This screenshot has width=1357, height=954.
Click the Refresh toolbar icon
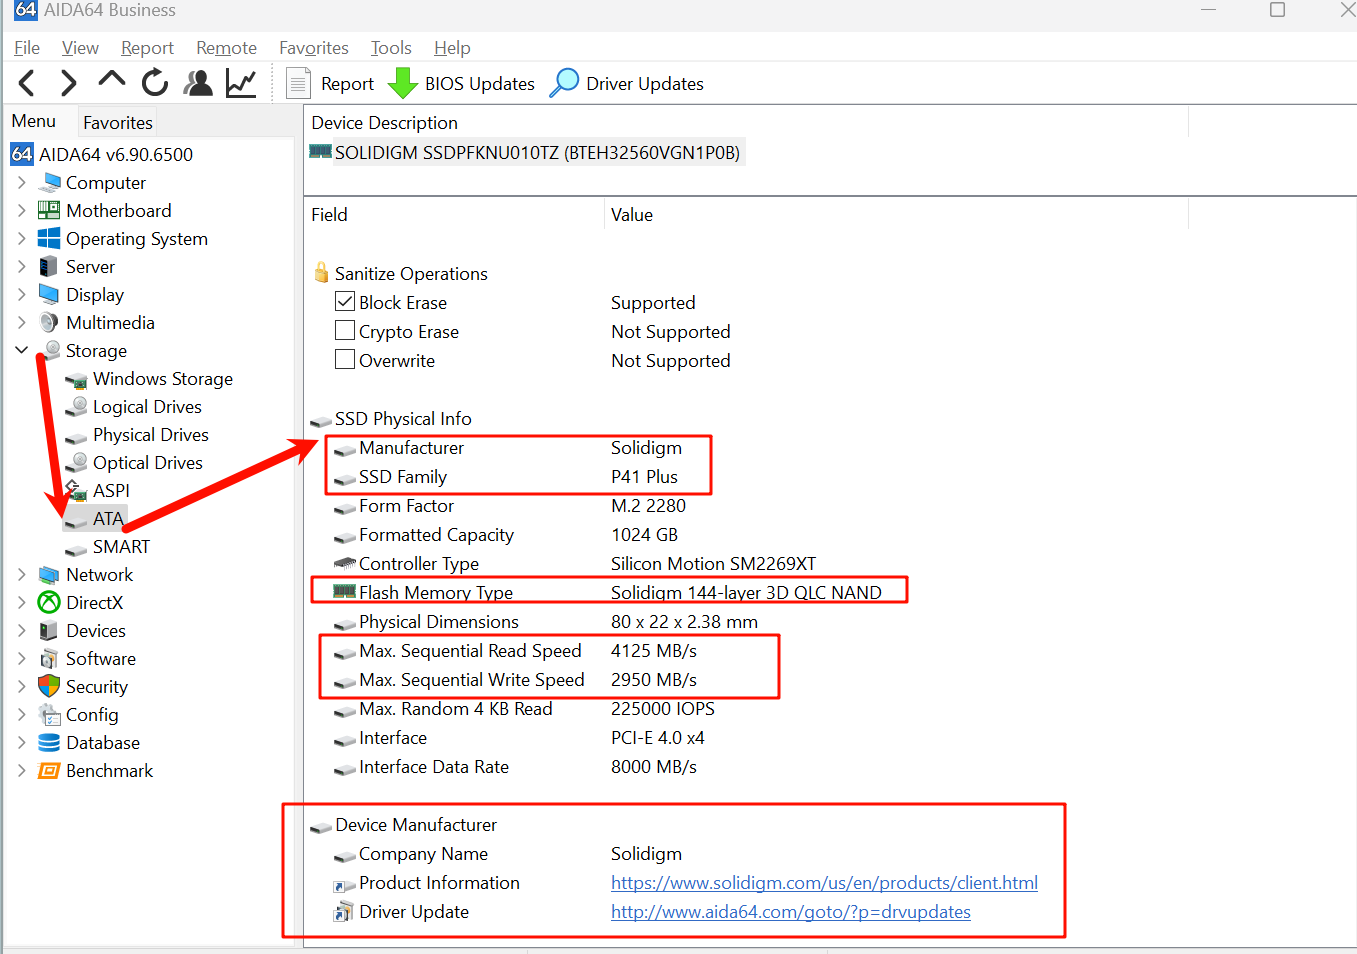(x=155, y=83)
